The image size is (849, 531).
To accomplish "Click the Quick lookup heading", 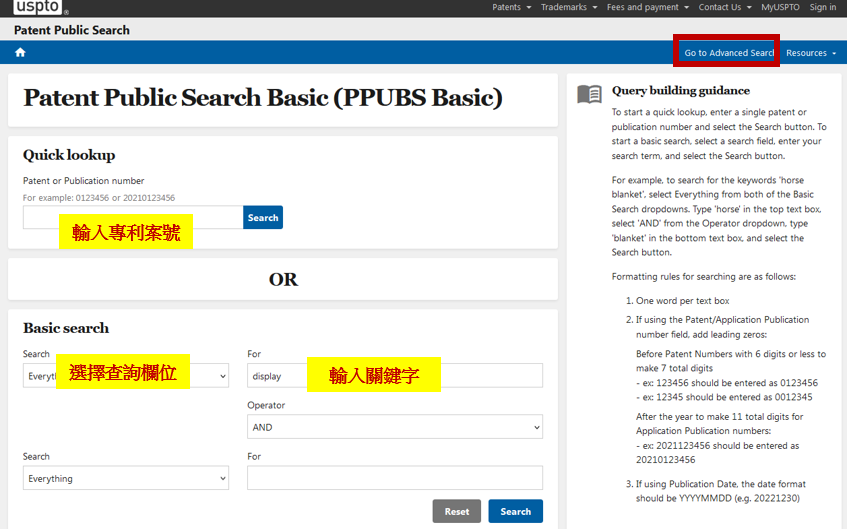I will pyautogui.click(x=69, y=155).
